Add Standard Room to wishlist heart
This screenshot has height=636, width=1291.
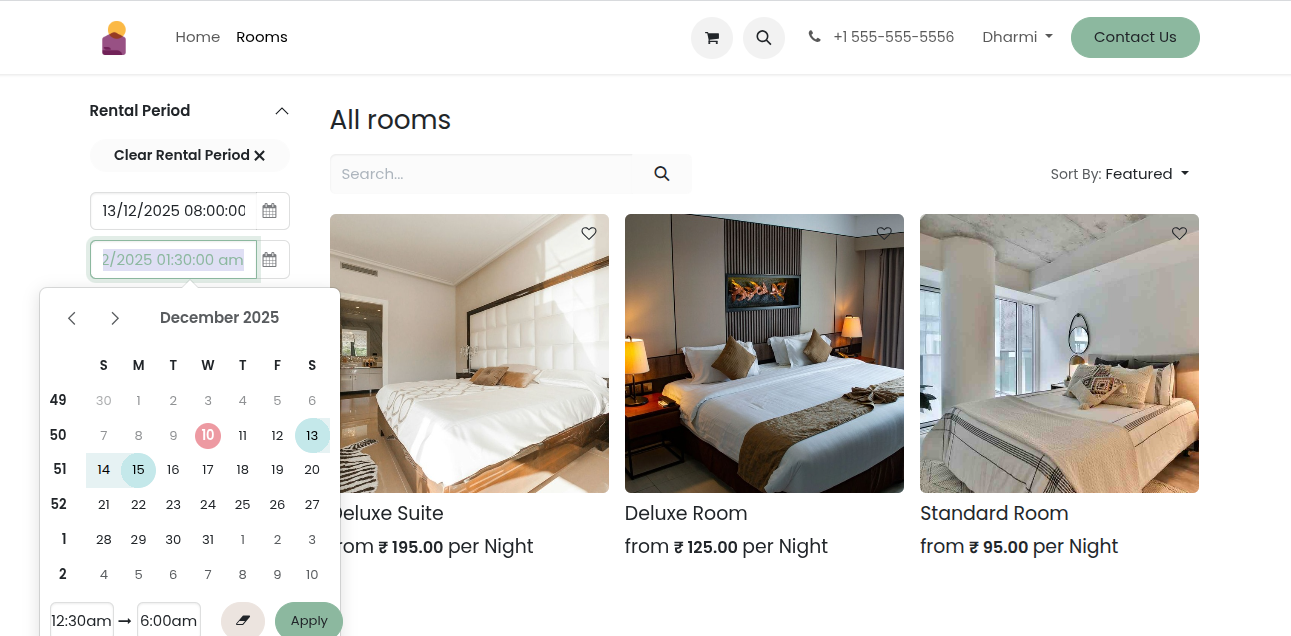1179,233
